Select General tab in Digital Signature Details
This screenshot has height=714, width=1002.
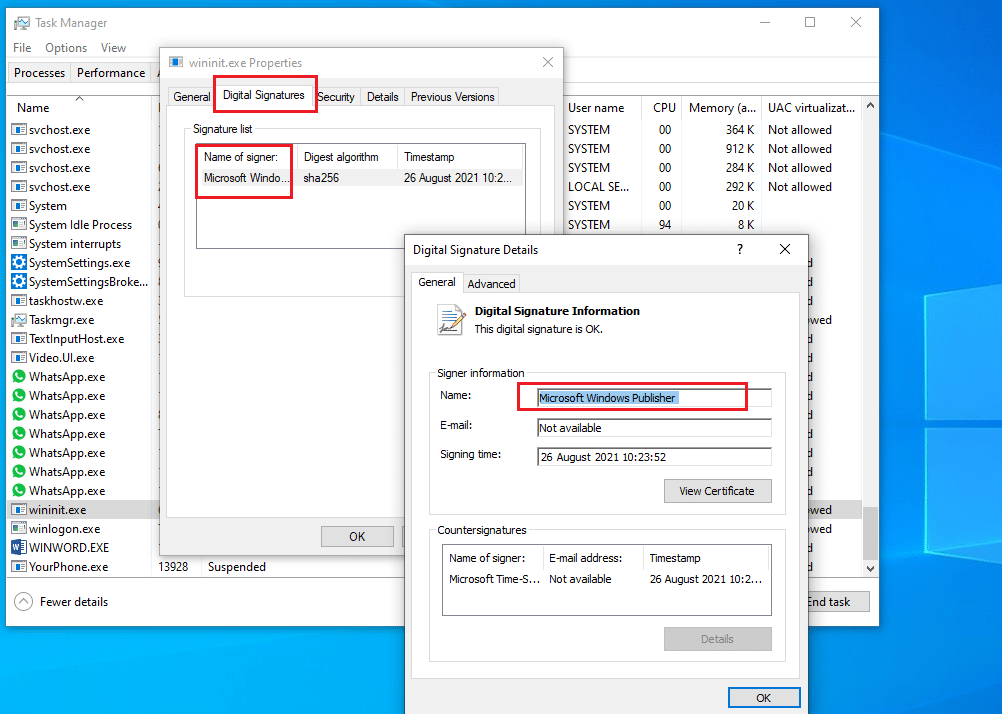(x=436, y=282)
